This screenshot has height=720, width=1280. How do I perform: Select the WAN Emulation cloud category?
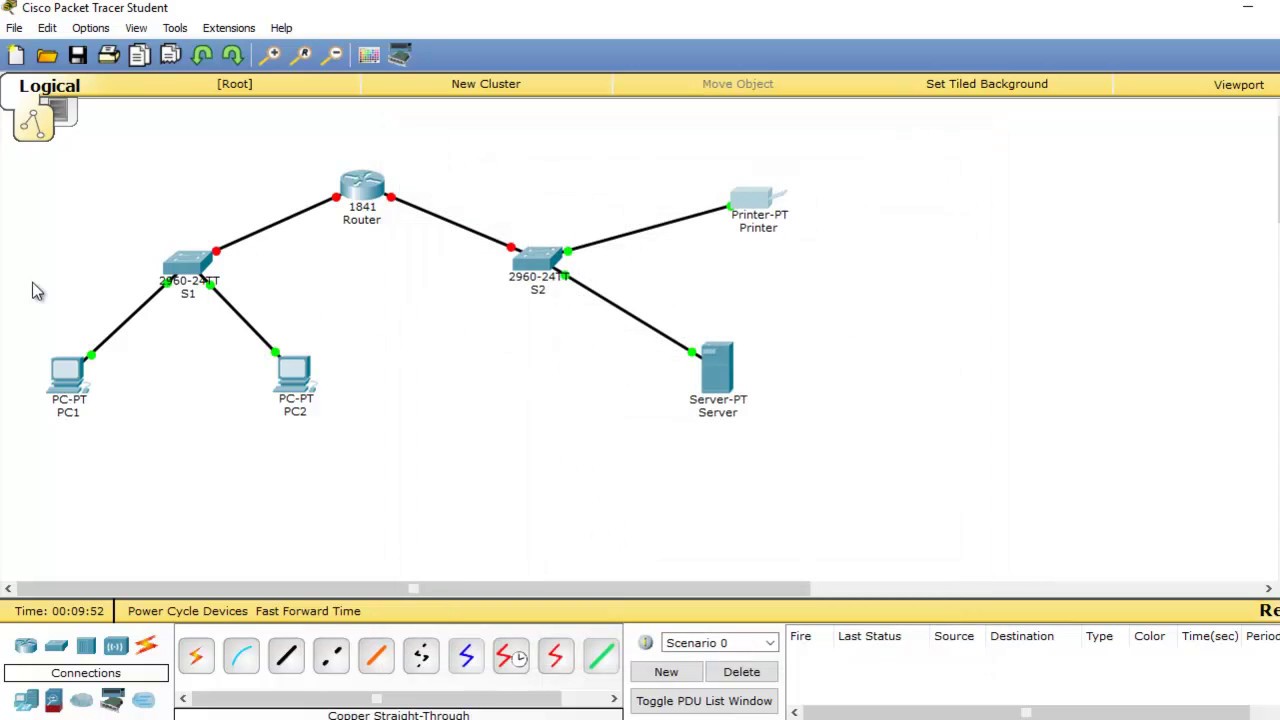click(x=82, y=700)
